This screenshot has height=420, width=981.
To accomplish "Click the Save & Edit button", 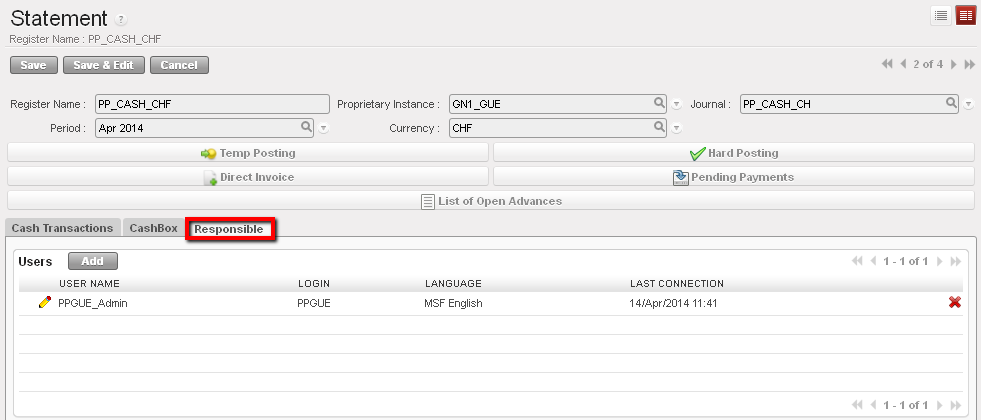I will click(103, 65).
